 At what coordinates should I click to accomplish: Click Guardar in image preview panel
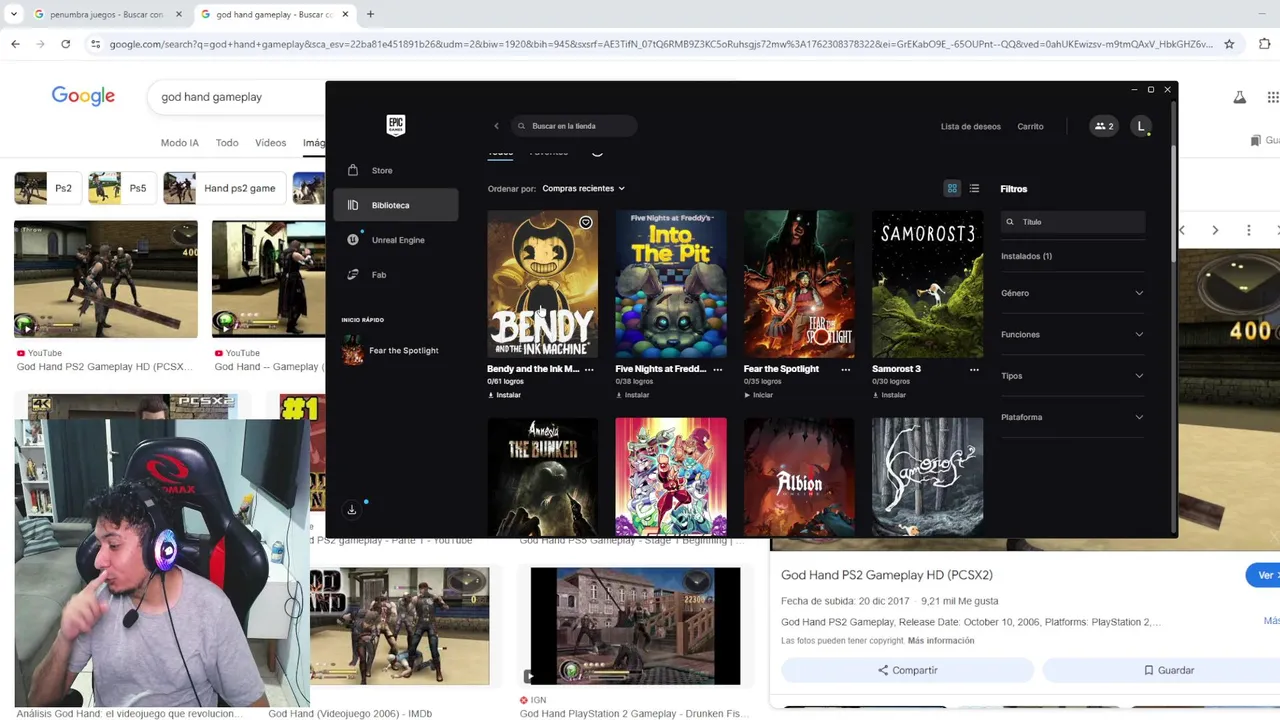point(1168,670)
